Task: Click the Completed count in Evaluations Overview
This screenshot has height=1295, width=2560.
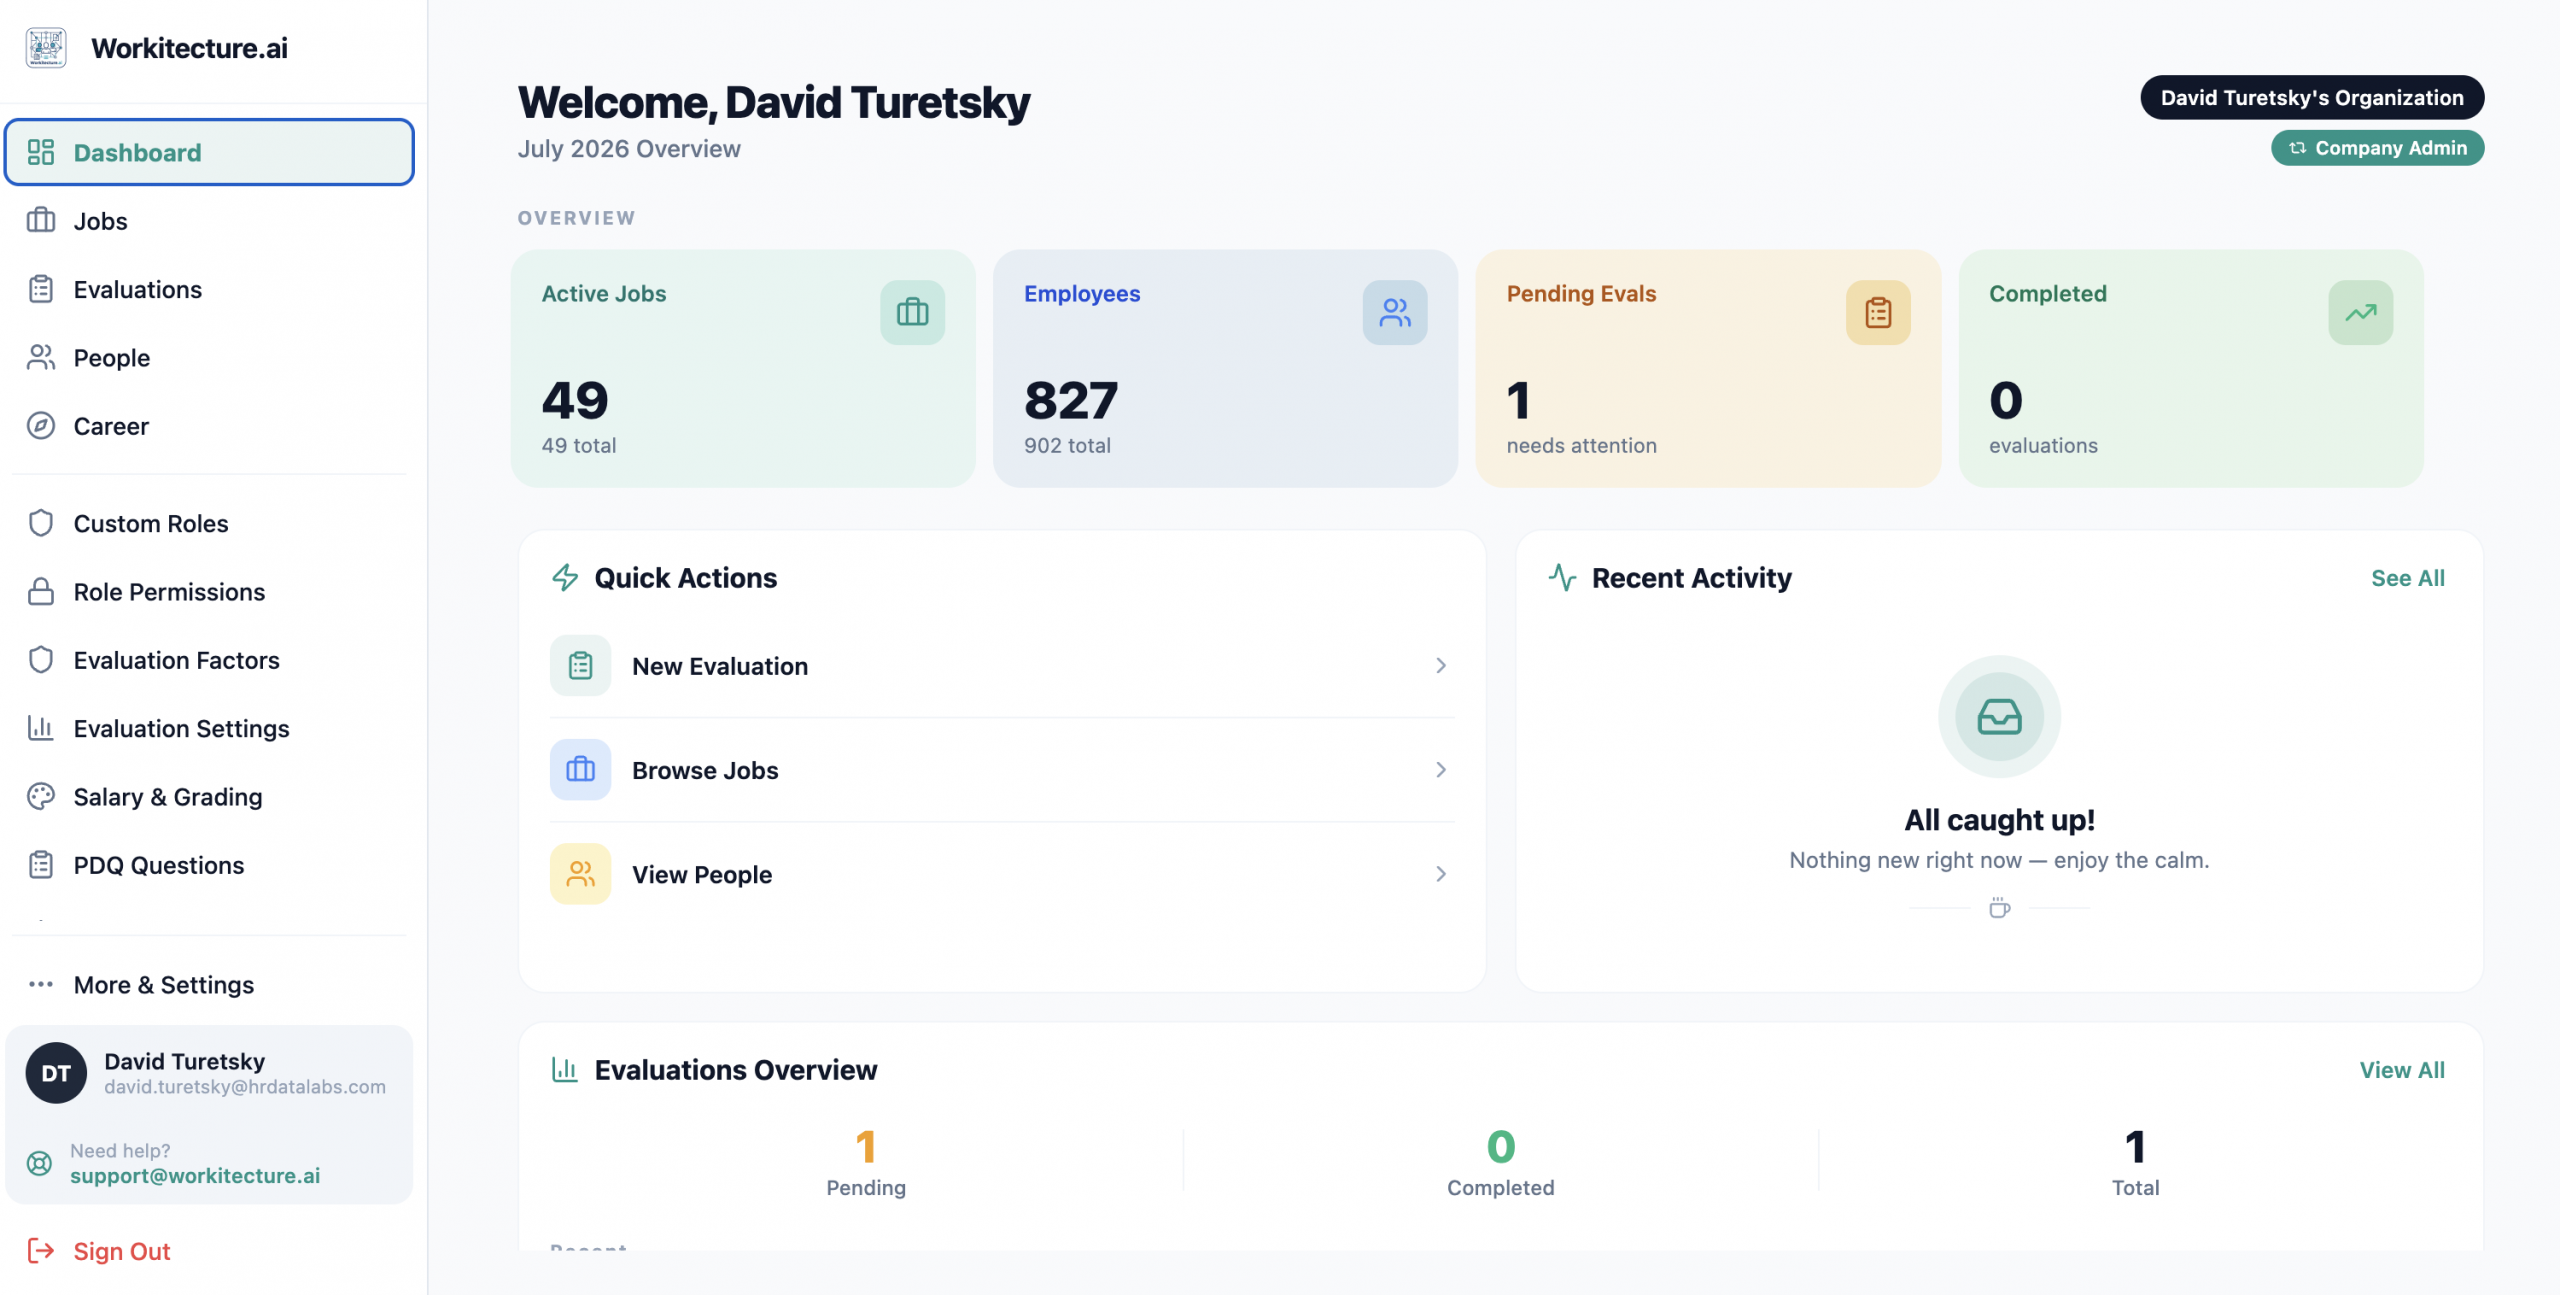Action: click(1501, 1147)
